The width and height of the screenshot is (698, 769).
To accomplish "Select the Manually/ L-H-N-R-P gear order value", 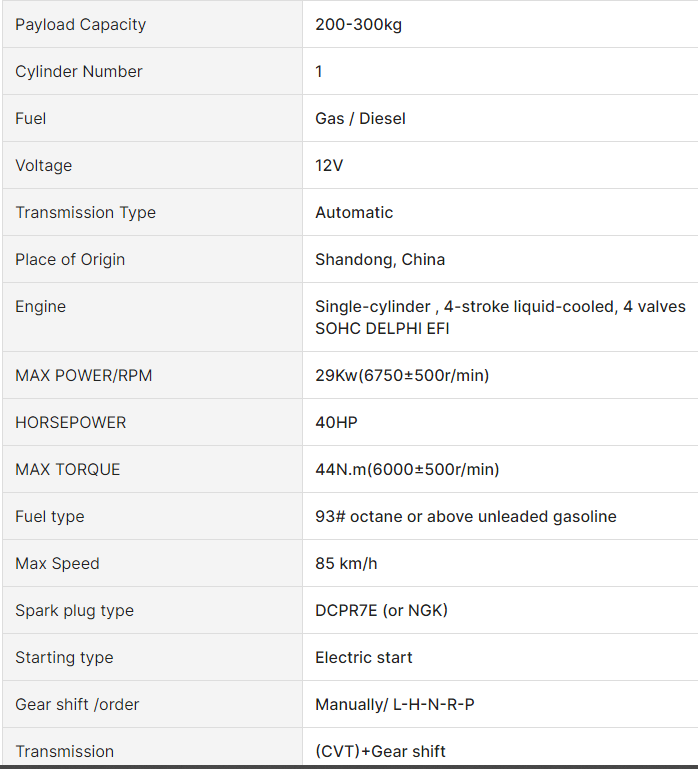I will (x=395, y=704).
